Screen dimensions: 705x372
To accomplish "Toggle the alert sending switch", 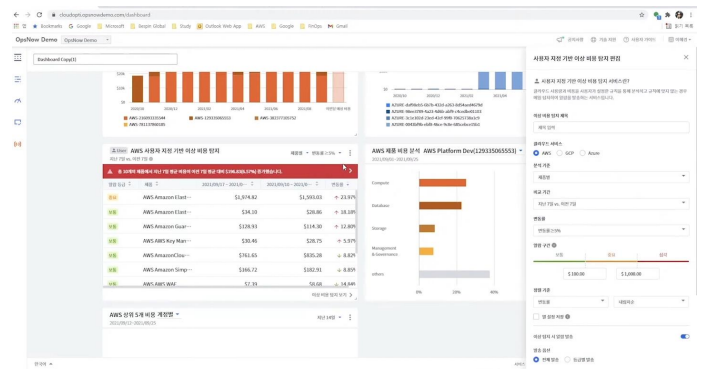I will pyautogui.click(x=684, y=336).
